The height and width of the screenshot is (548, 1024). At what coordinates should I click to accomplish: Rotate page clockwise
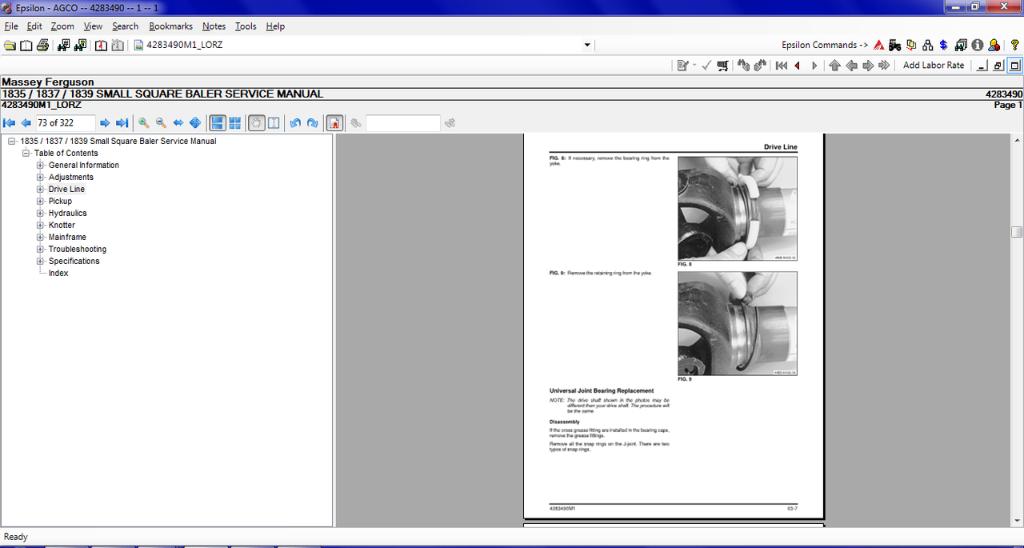pyautogui.click(x=312, y=123)
